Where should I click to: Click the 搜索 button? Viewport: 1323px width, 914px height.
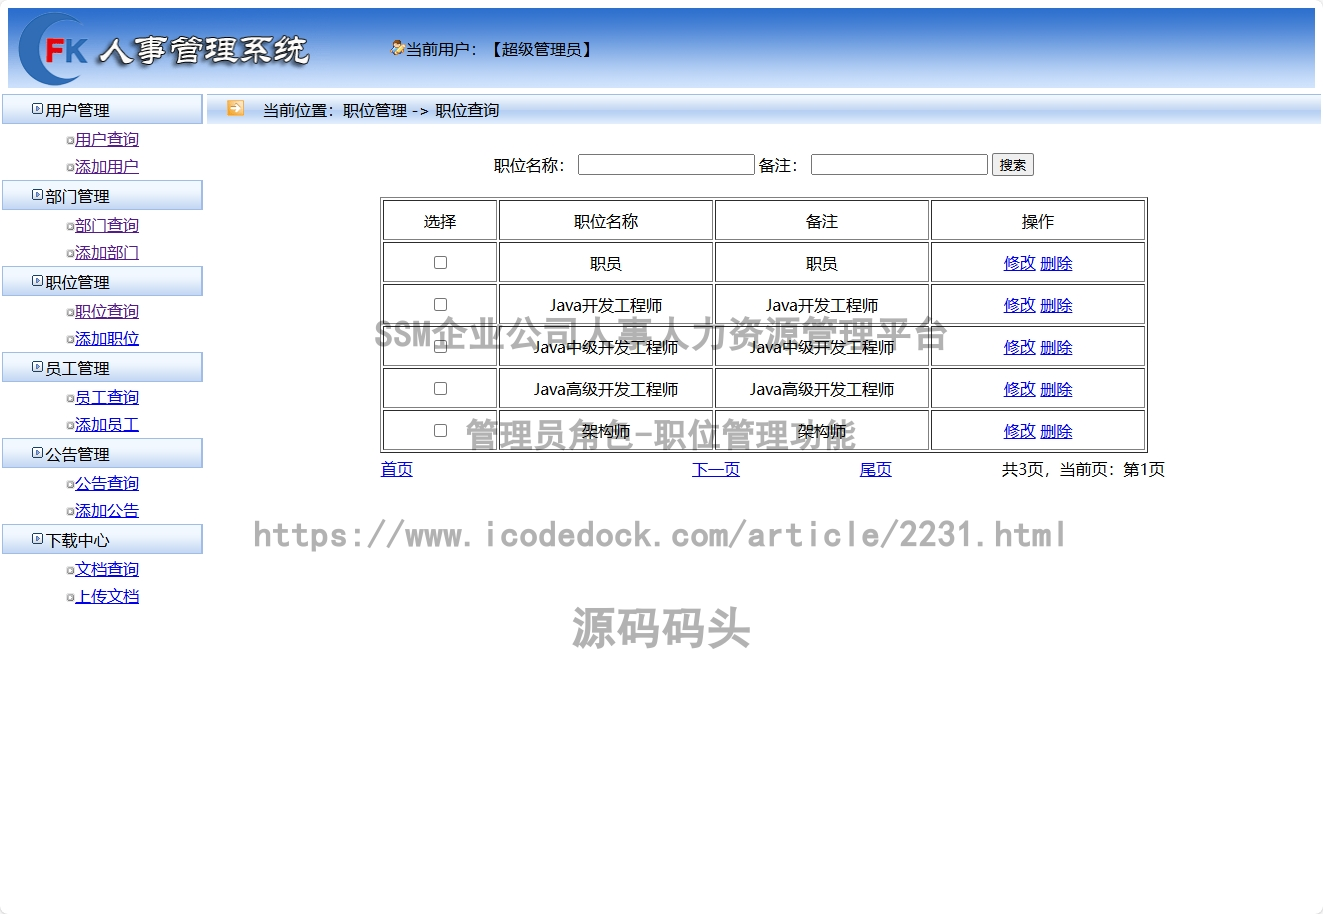point(1013,165)
